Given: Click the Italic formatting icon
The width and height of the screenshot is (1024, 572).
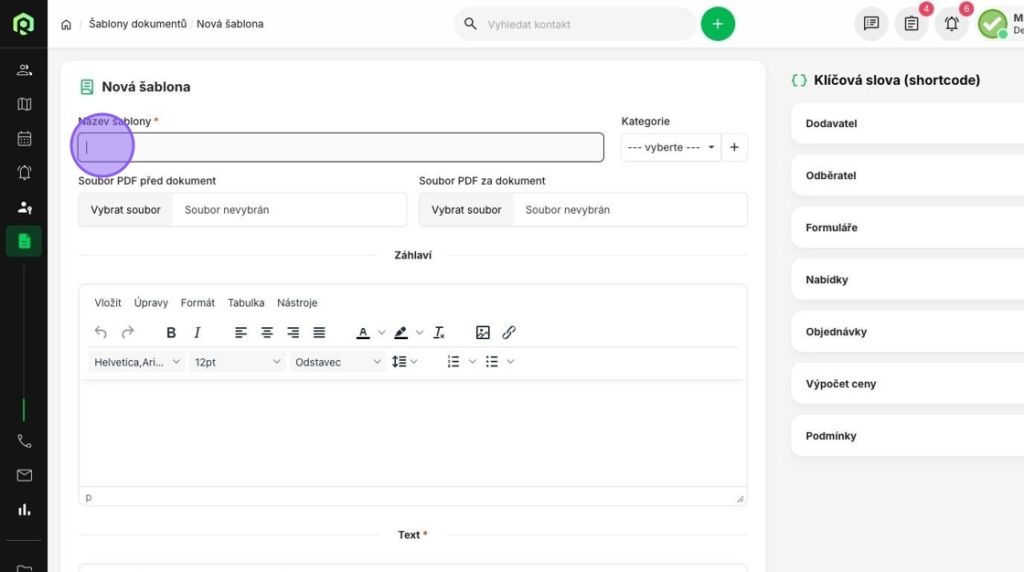Looking at the screenshot, I should [x=197, y=333].
